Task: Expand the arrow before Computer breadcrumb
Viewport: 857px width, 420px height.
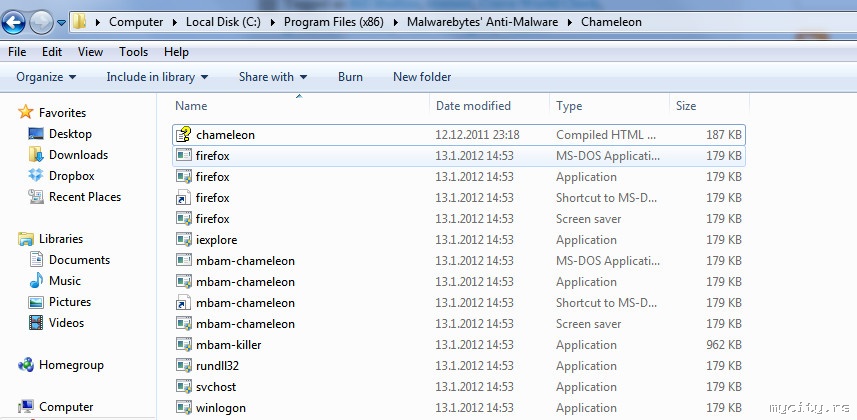Action: coord(98,22)
